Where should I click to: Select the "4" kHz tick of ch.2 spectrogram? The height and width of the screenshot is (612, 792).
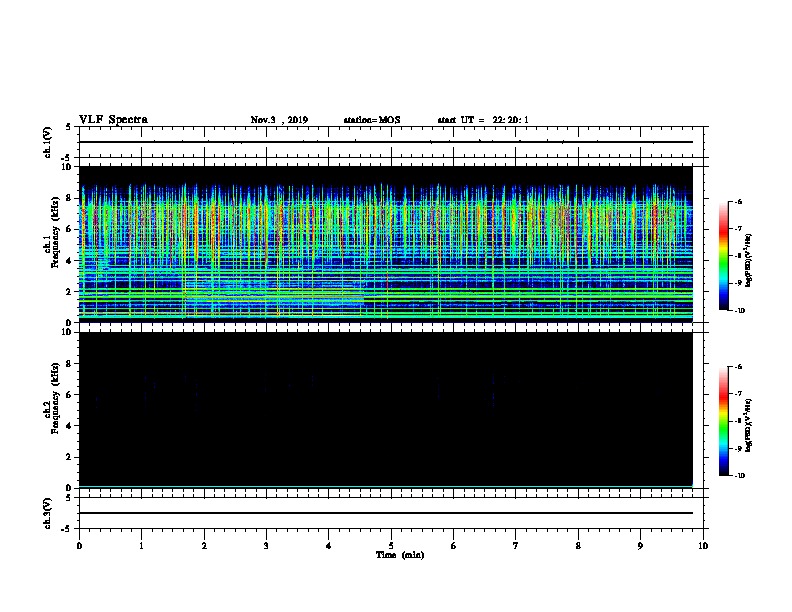(x=69, y=426)
